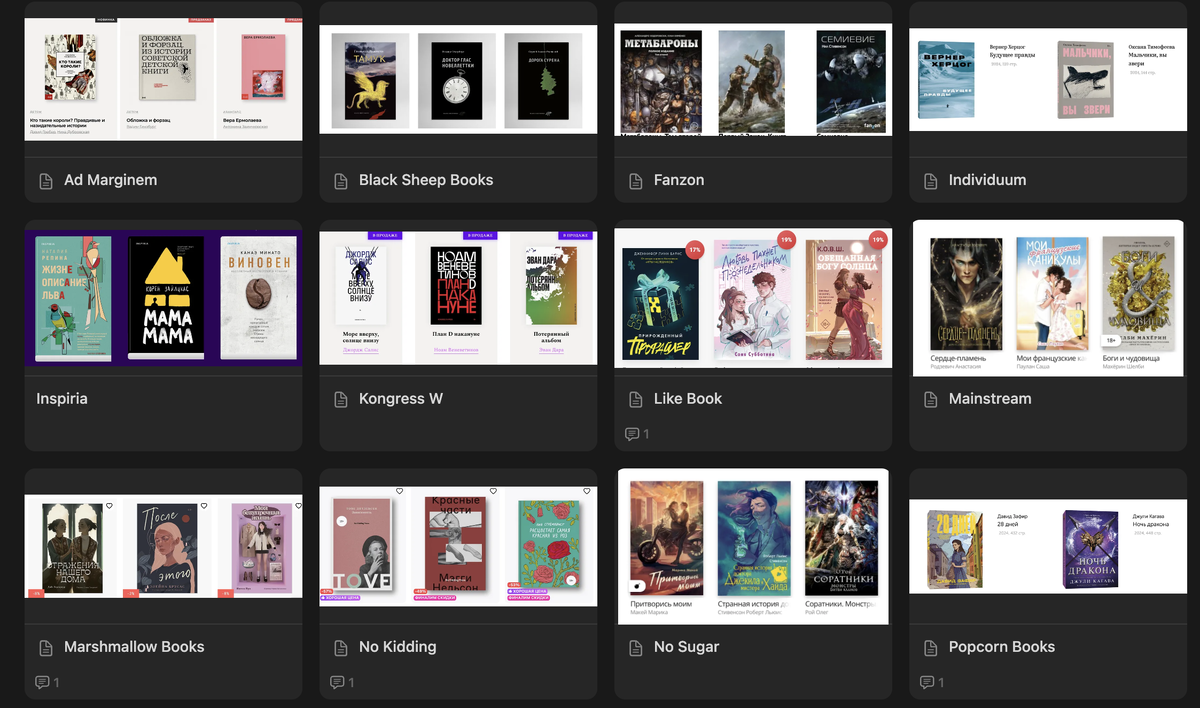Screen dimensions: 1200x708
Task: Open the Individuum page title
Action: [x=987, y=180]
